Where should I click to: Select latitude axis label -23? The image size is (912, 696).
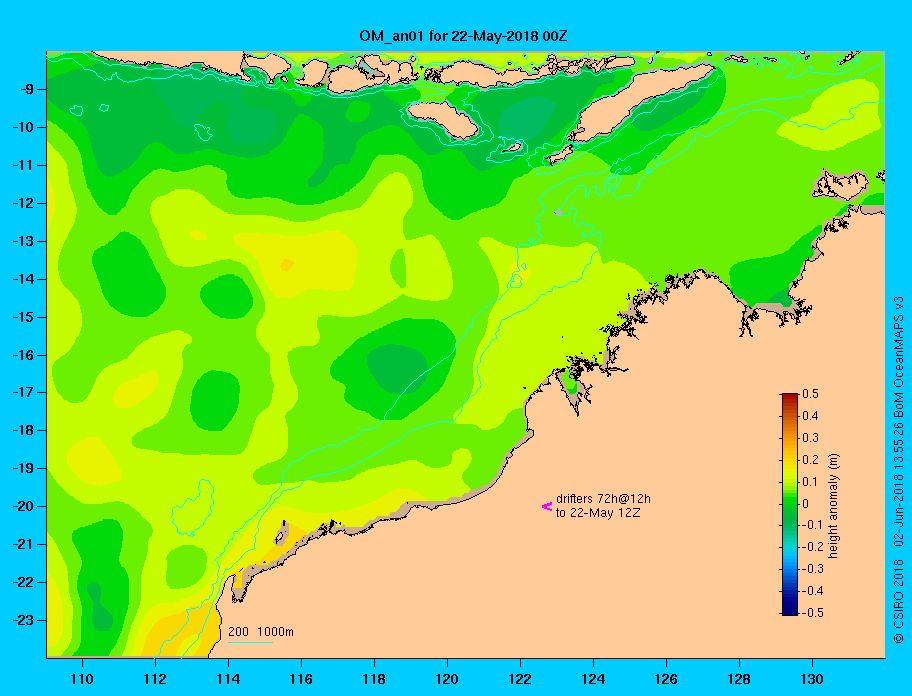click(22, 620)
